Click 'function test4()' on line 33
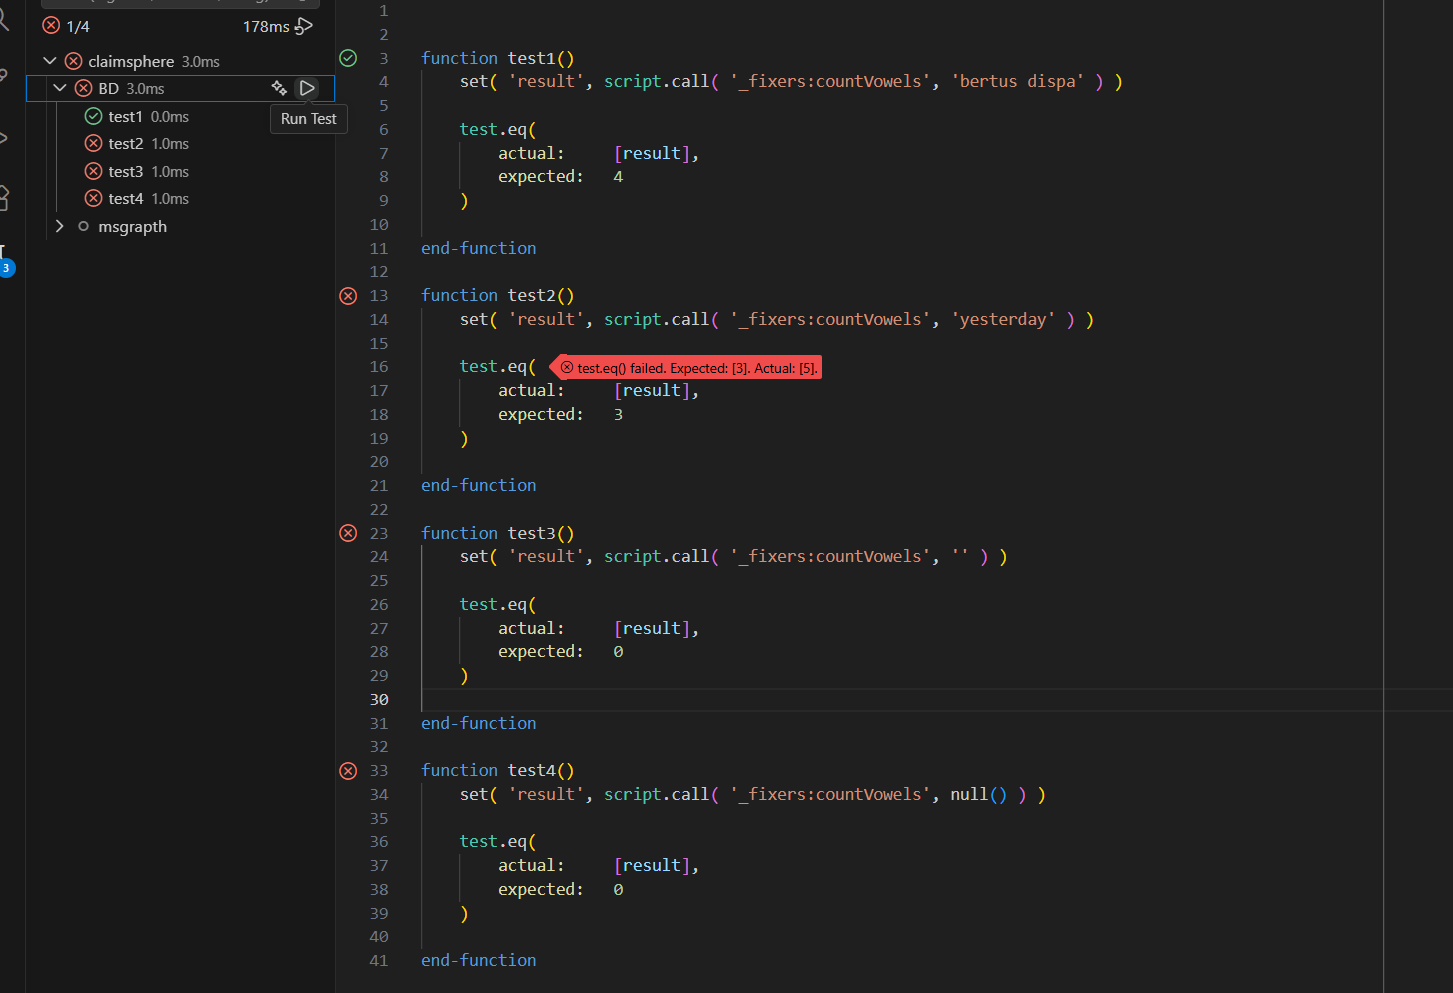Image resolution: width=1453 pixels, height=993 pixels. (498, 771)
